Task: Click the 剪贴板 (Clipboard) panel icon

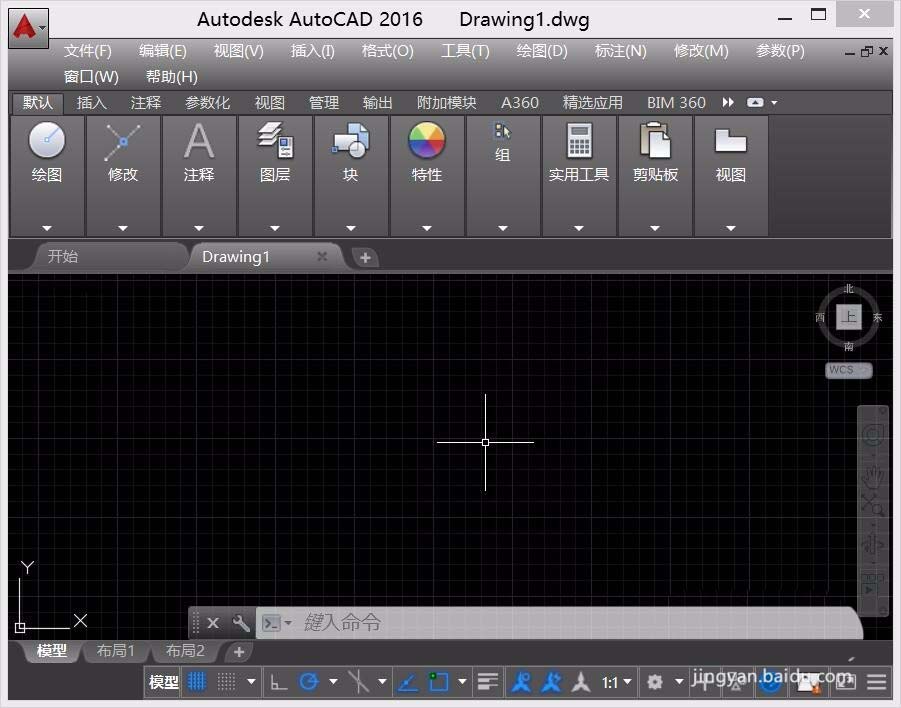Action: pos(654,141)
